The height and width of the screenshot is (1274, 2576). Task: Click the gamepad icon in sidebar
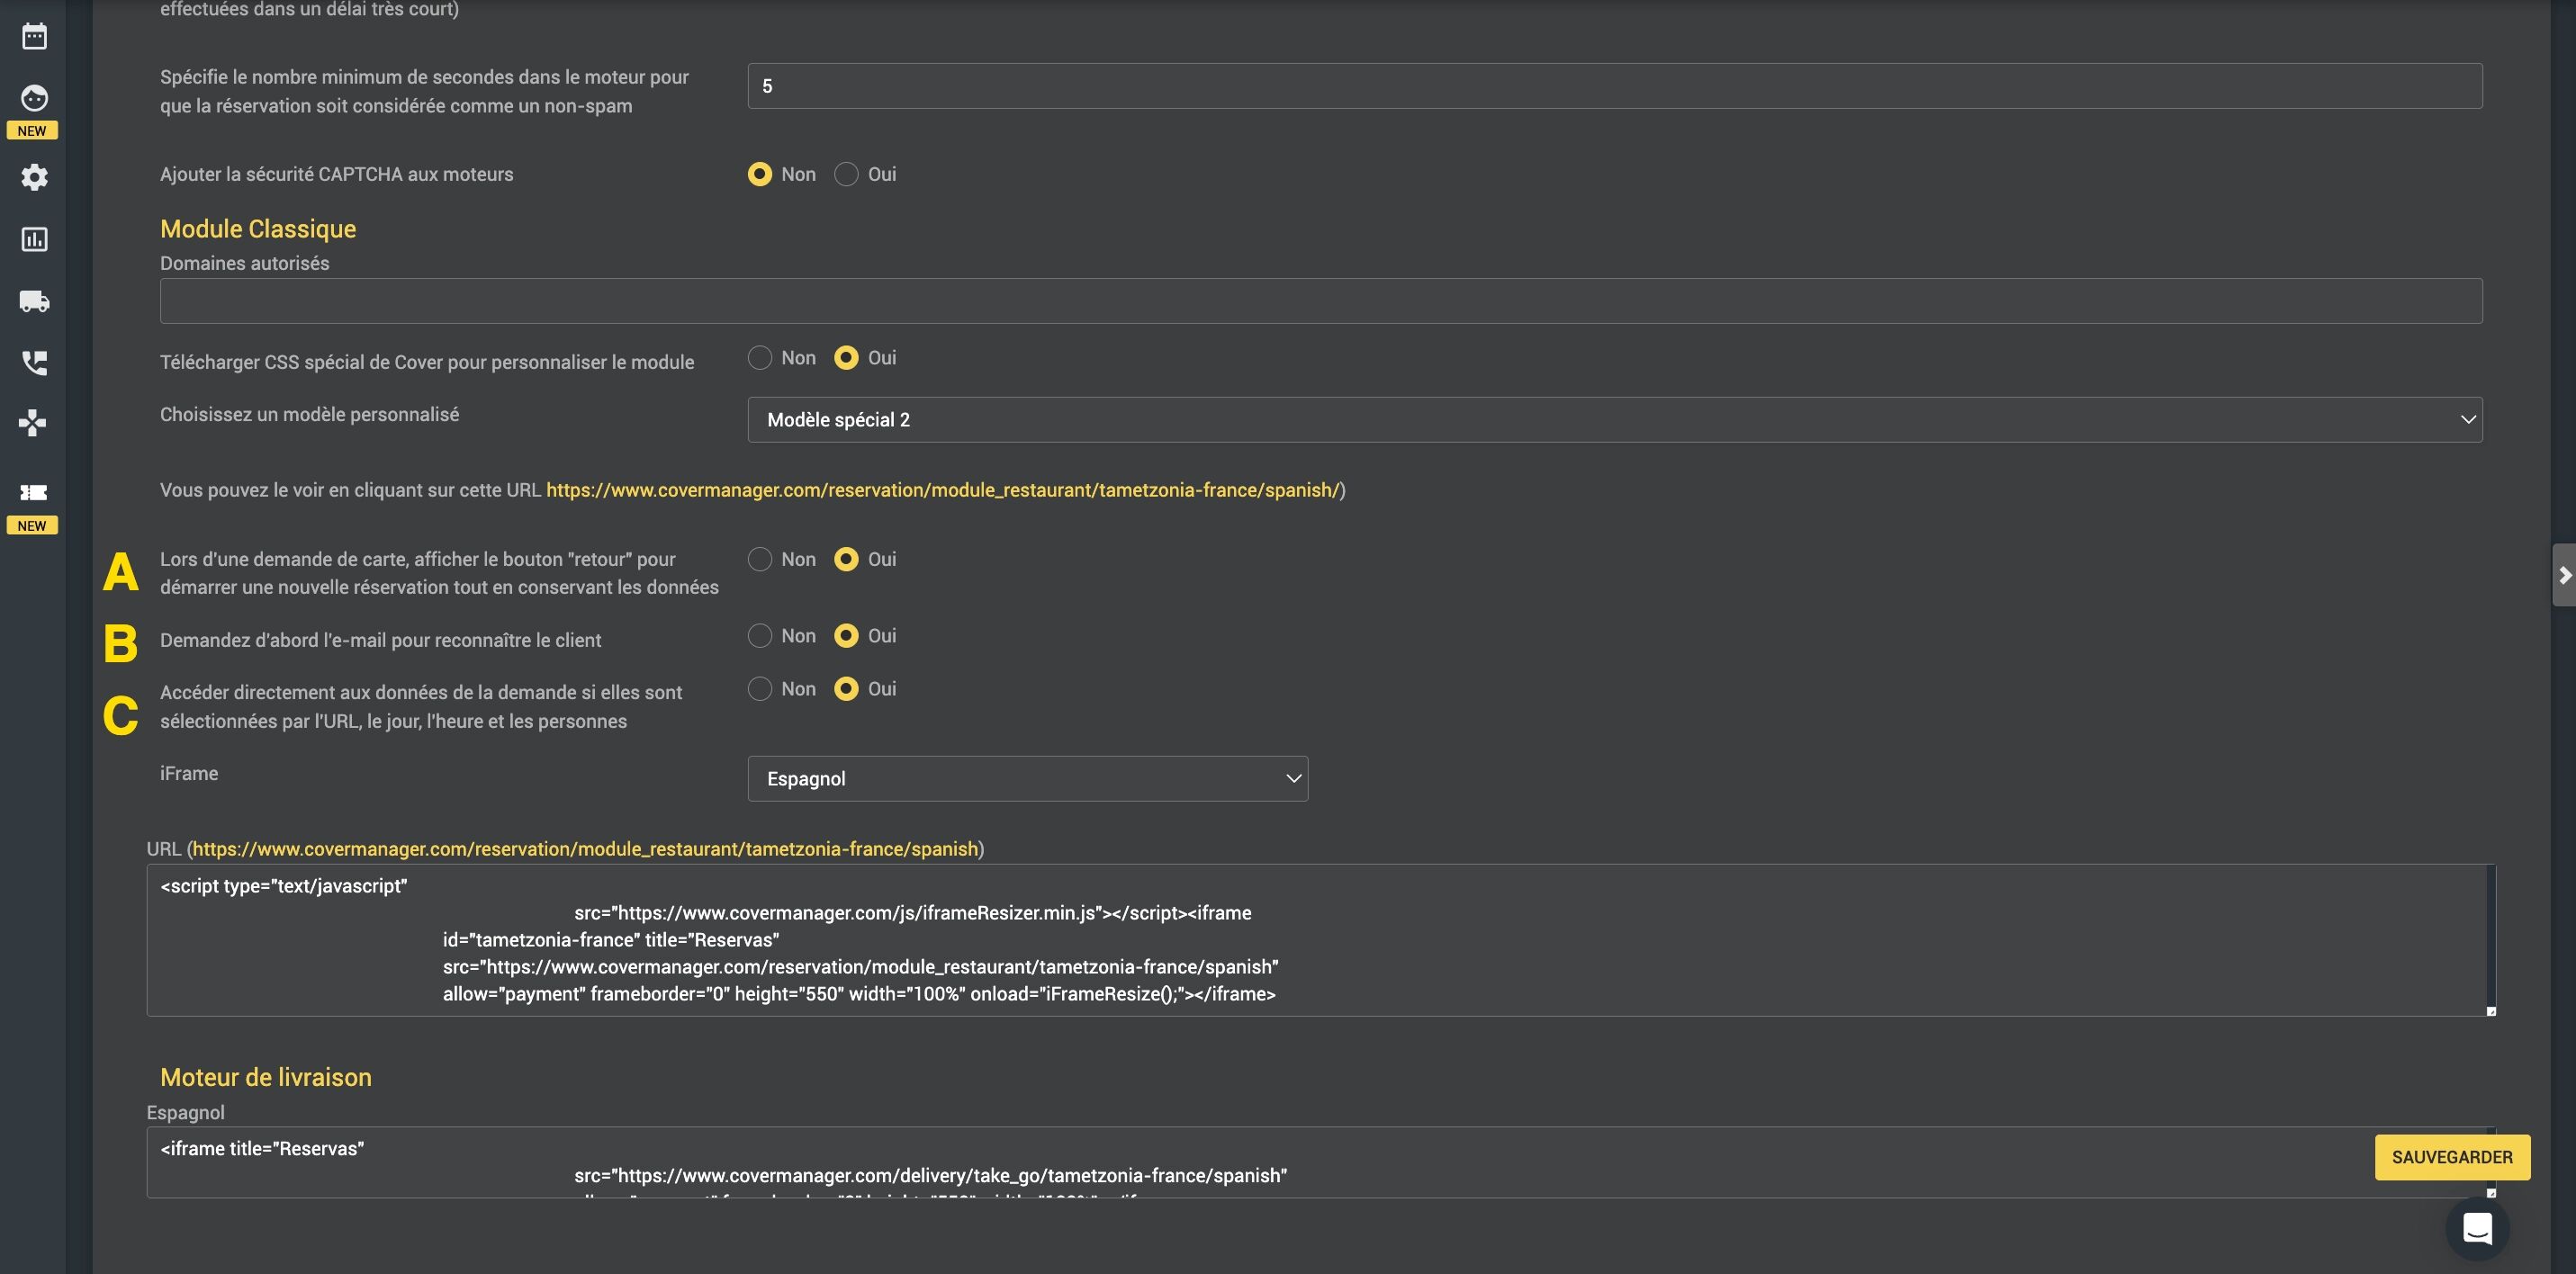pyautogui.click(x=33, y=423)
